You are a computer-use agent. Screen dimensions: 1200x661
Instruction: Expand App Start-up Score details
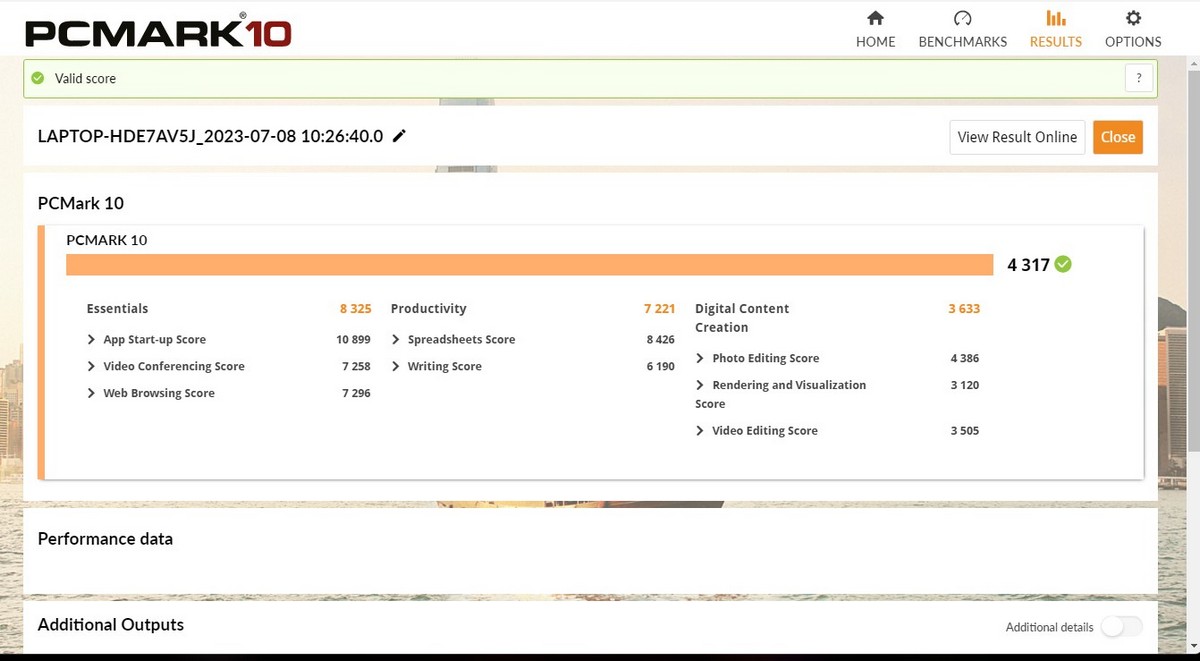click(92, 340)
